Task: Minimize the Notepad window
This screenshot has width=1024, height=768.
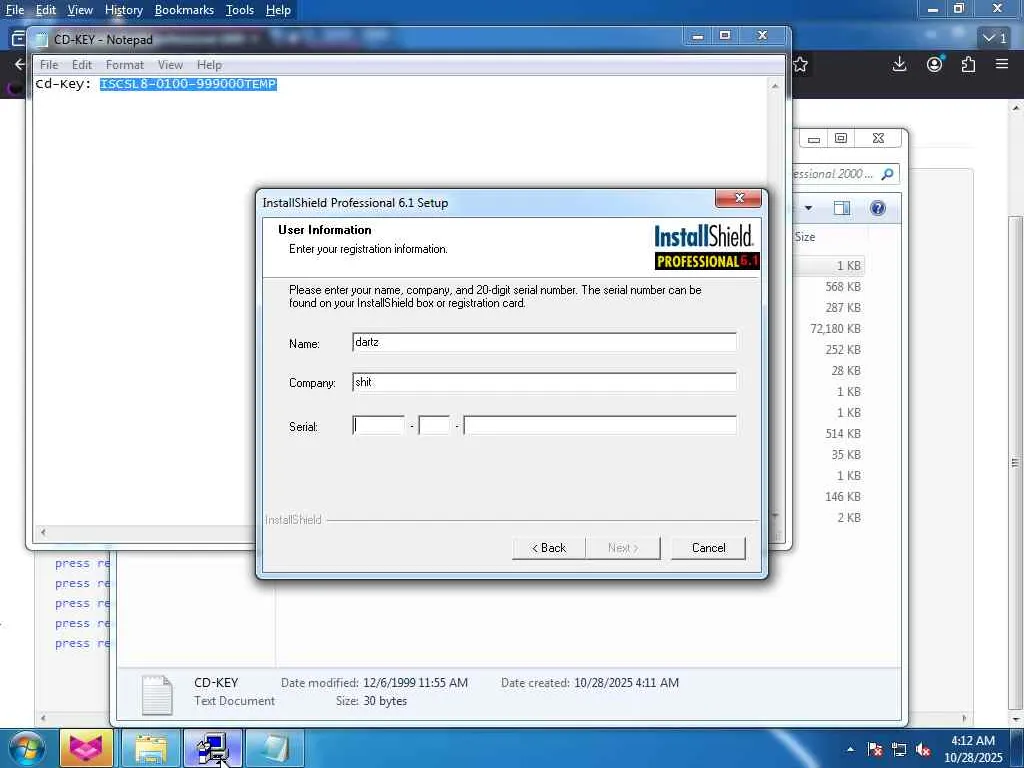Action: pyautogui.click(x=697, y=36)
